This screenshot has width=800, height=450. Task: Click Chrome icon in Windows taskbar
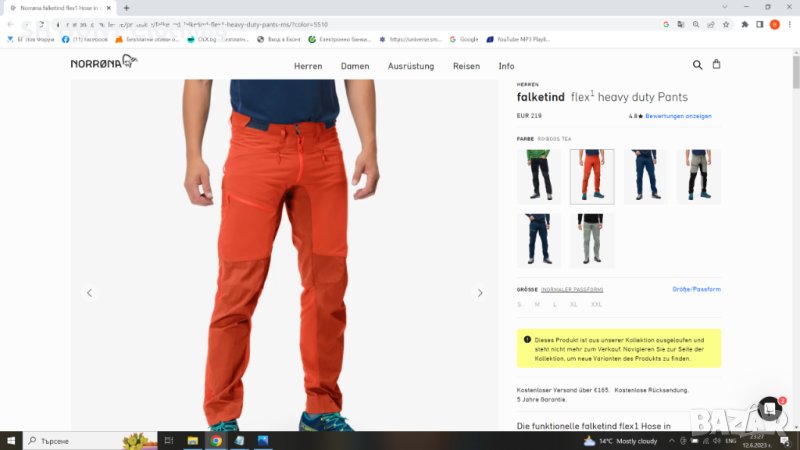tap(216, 440)
